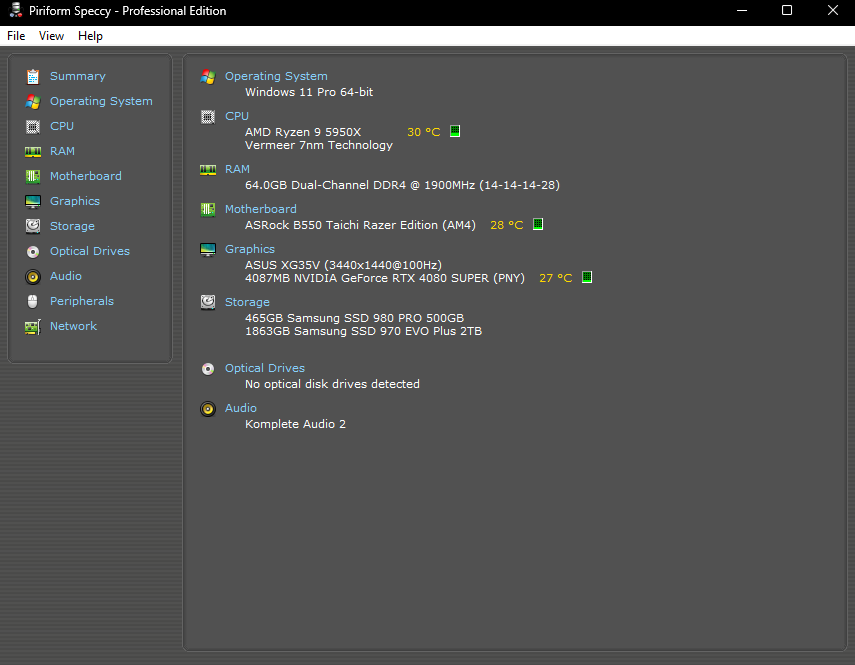The width and height of the screenshot is (855, 665).
Task: Select Optical Drives in sidebar
Action: click(x=90, y=251)
